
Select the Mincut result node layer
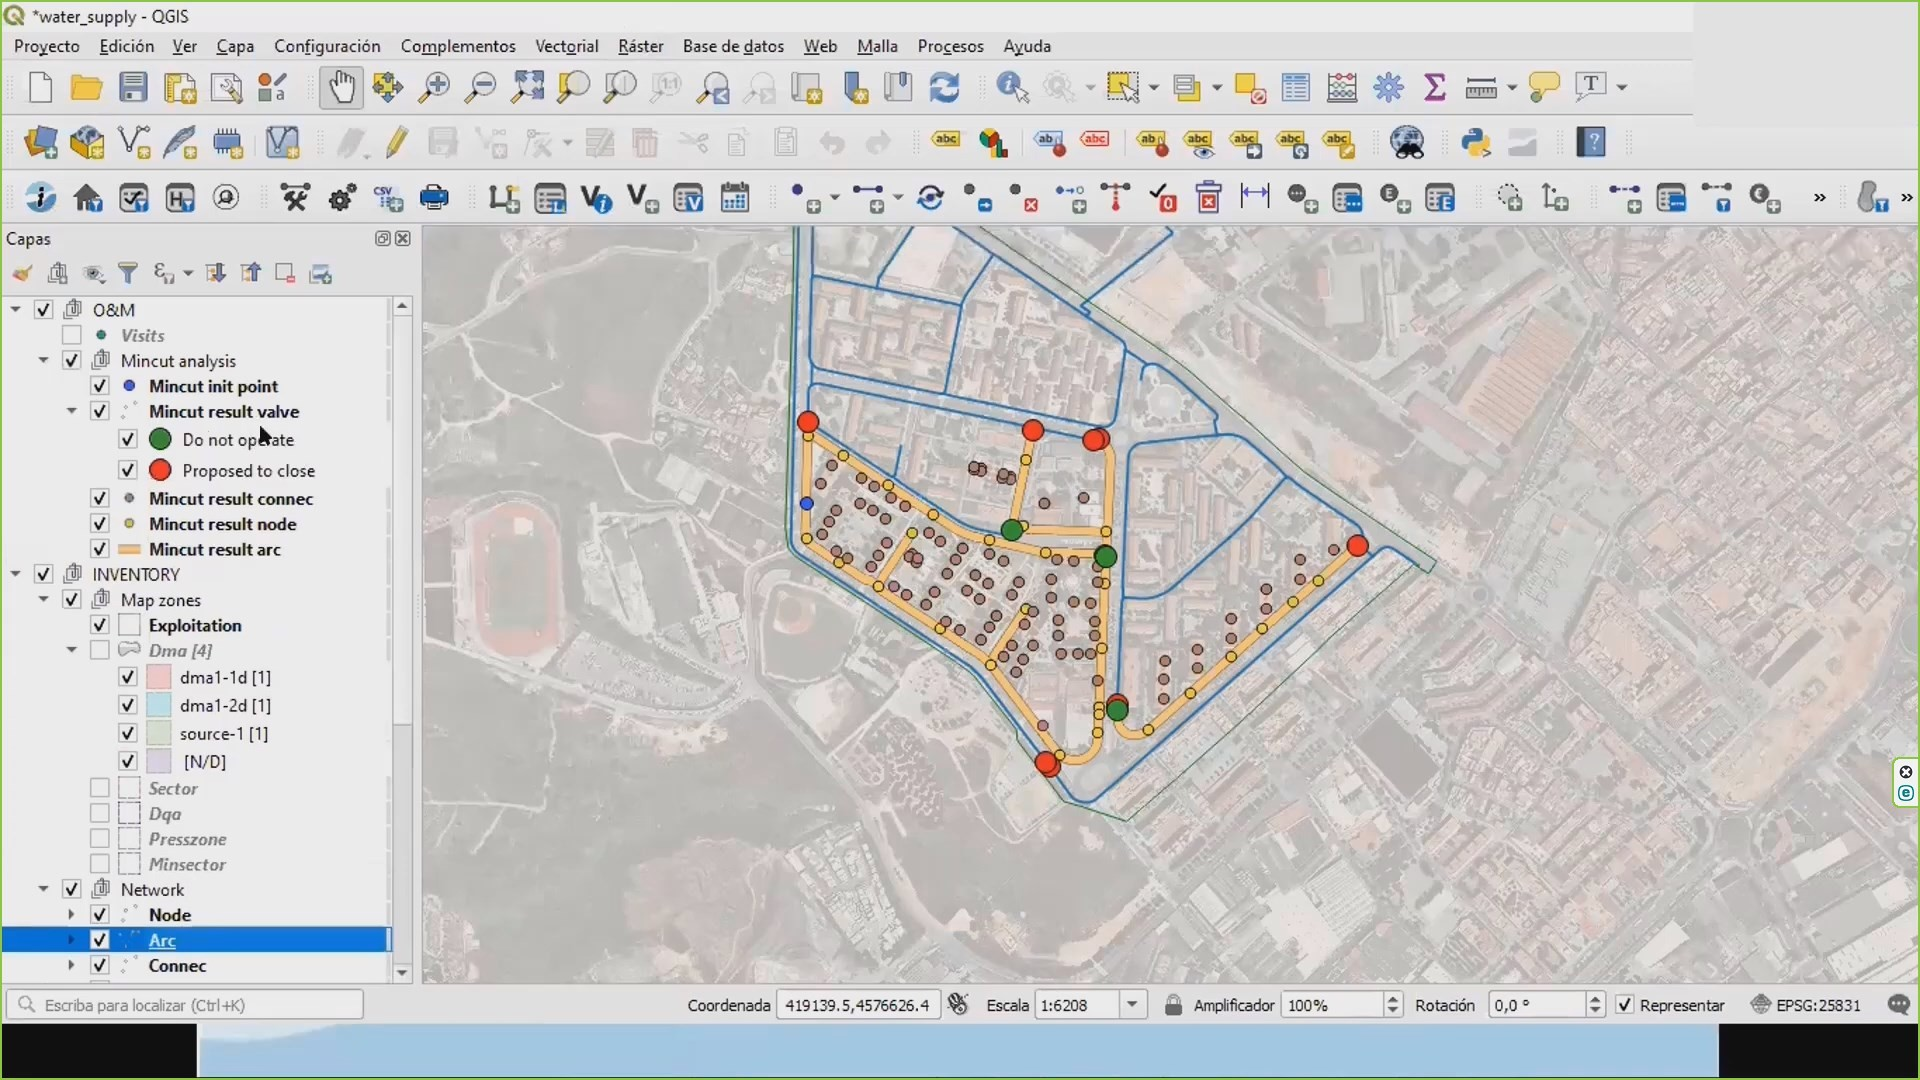[x=222, y=524]
